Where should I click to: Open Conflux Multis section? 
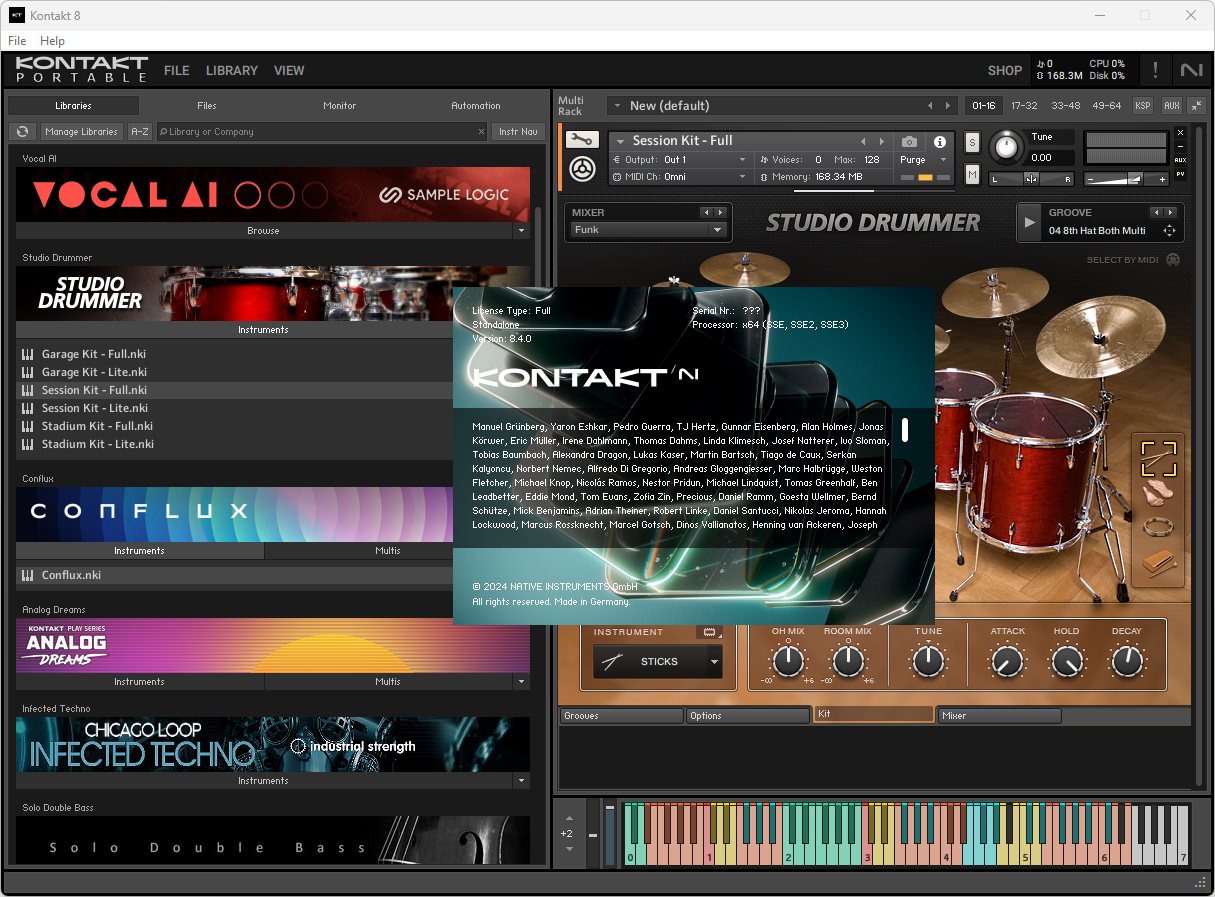[x=388, y=551]
